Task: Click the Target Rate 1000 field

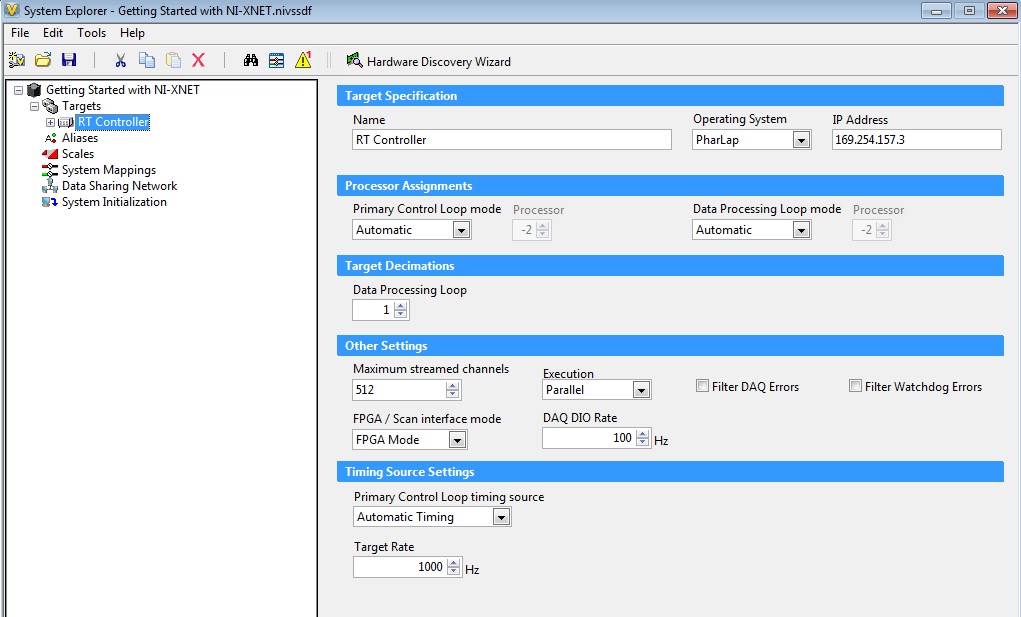Action: click(x=400, y=567)
